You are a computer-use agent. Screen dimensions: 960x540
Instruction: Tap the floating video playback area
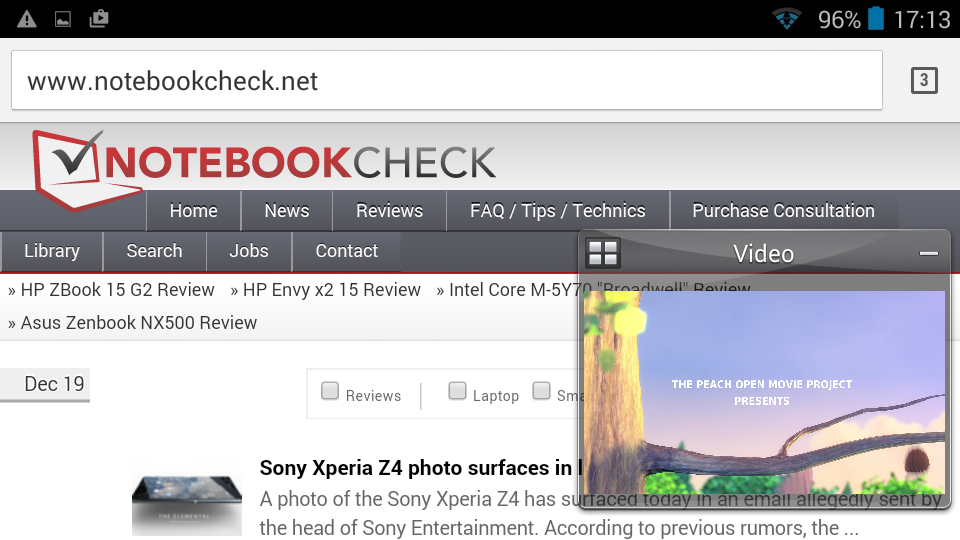click(764, 392)
